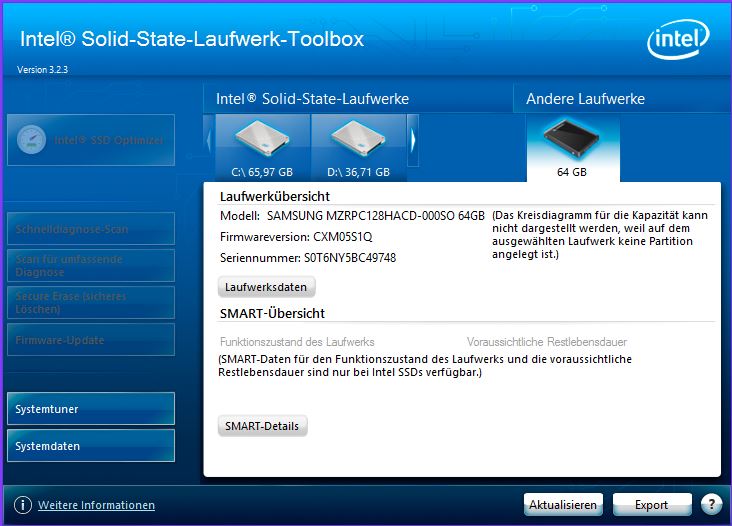Image resolution: width=732 pixels, height=526 pixels.
Task: Click the Andere Laufwerke header
Action: tap(585, 98)
